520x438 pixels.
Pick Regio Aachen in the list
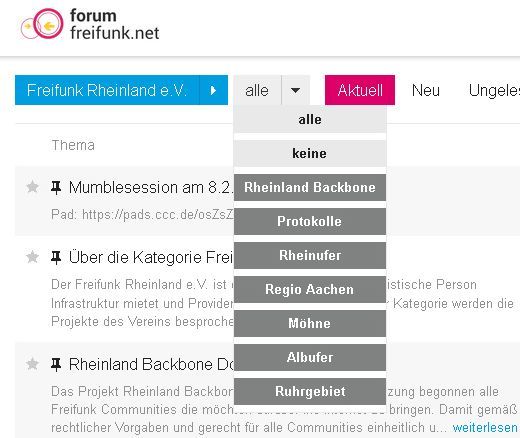(310, 289)
